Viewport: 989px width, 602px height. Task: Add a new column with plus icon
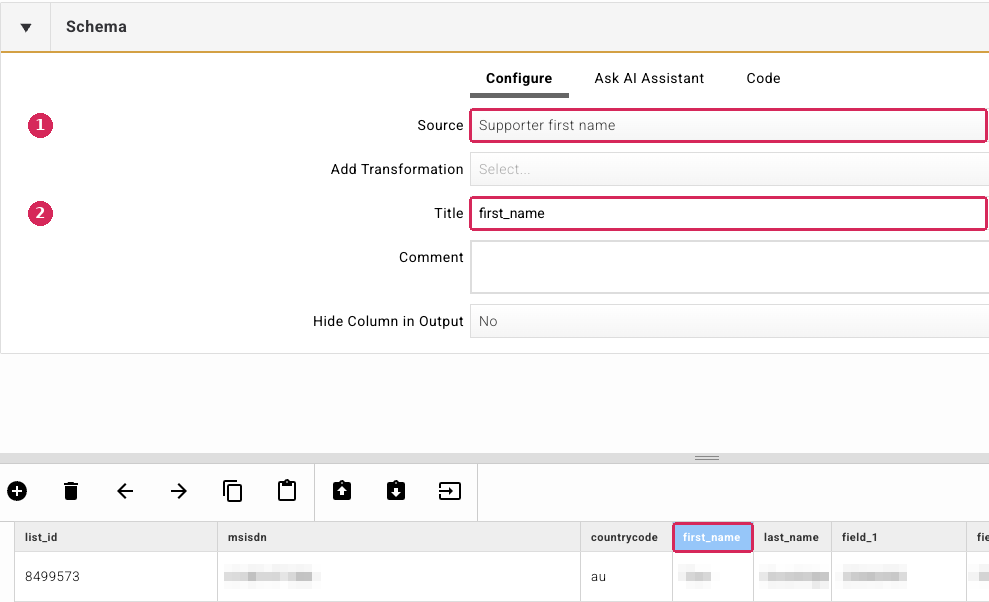[x=17, y=491]
